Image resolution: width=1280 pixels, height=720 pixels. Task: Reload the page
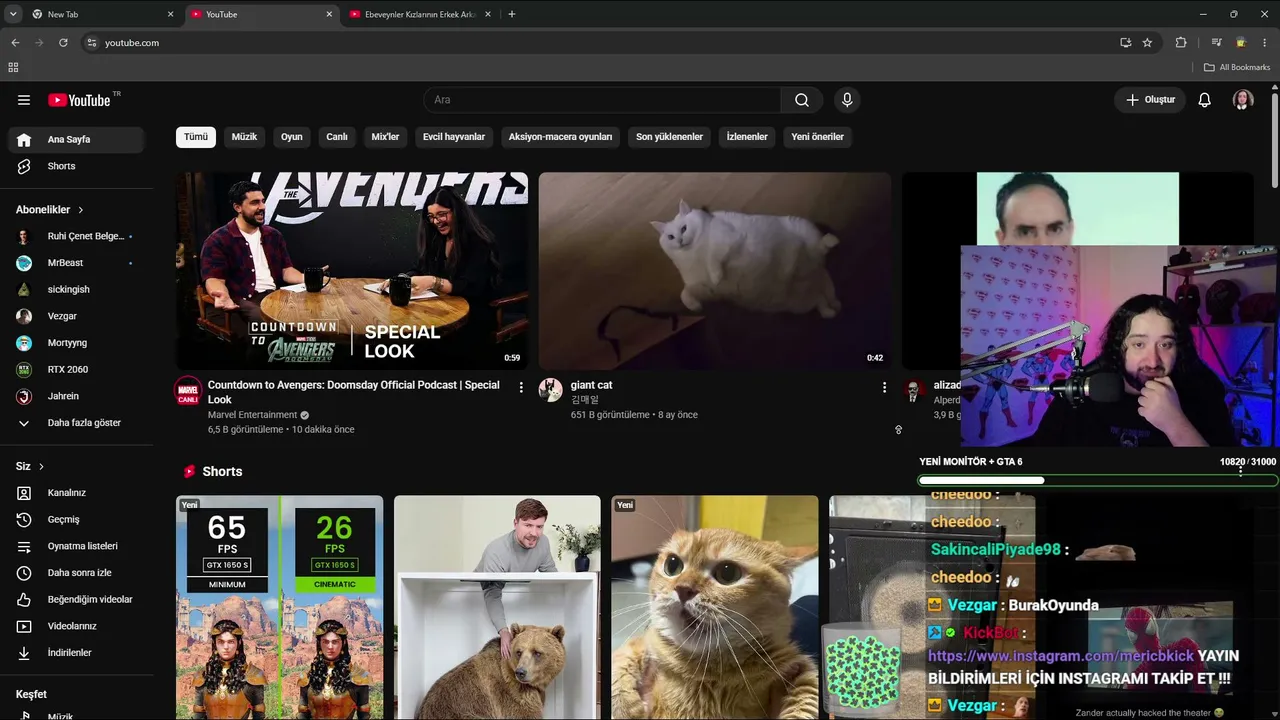[x=63, y=43]
